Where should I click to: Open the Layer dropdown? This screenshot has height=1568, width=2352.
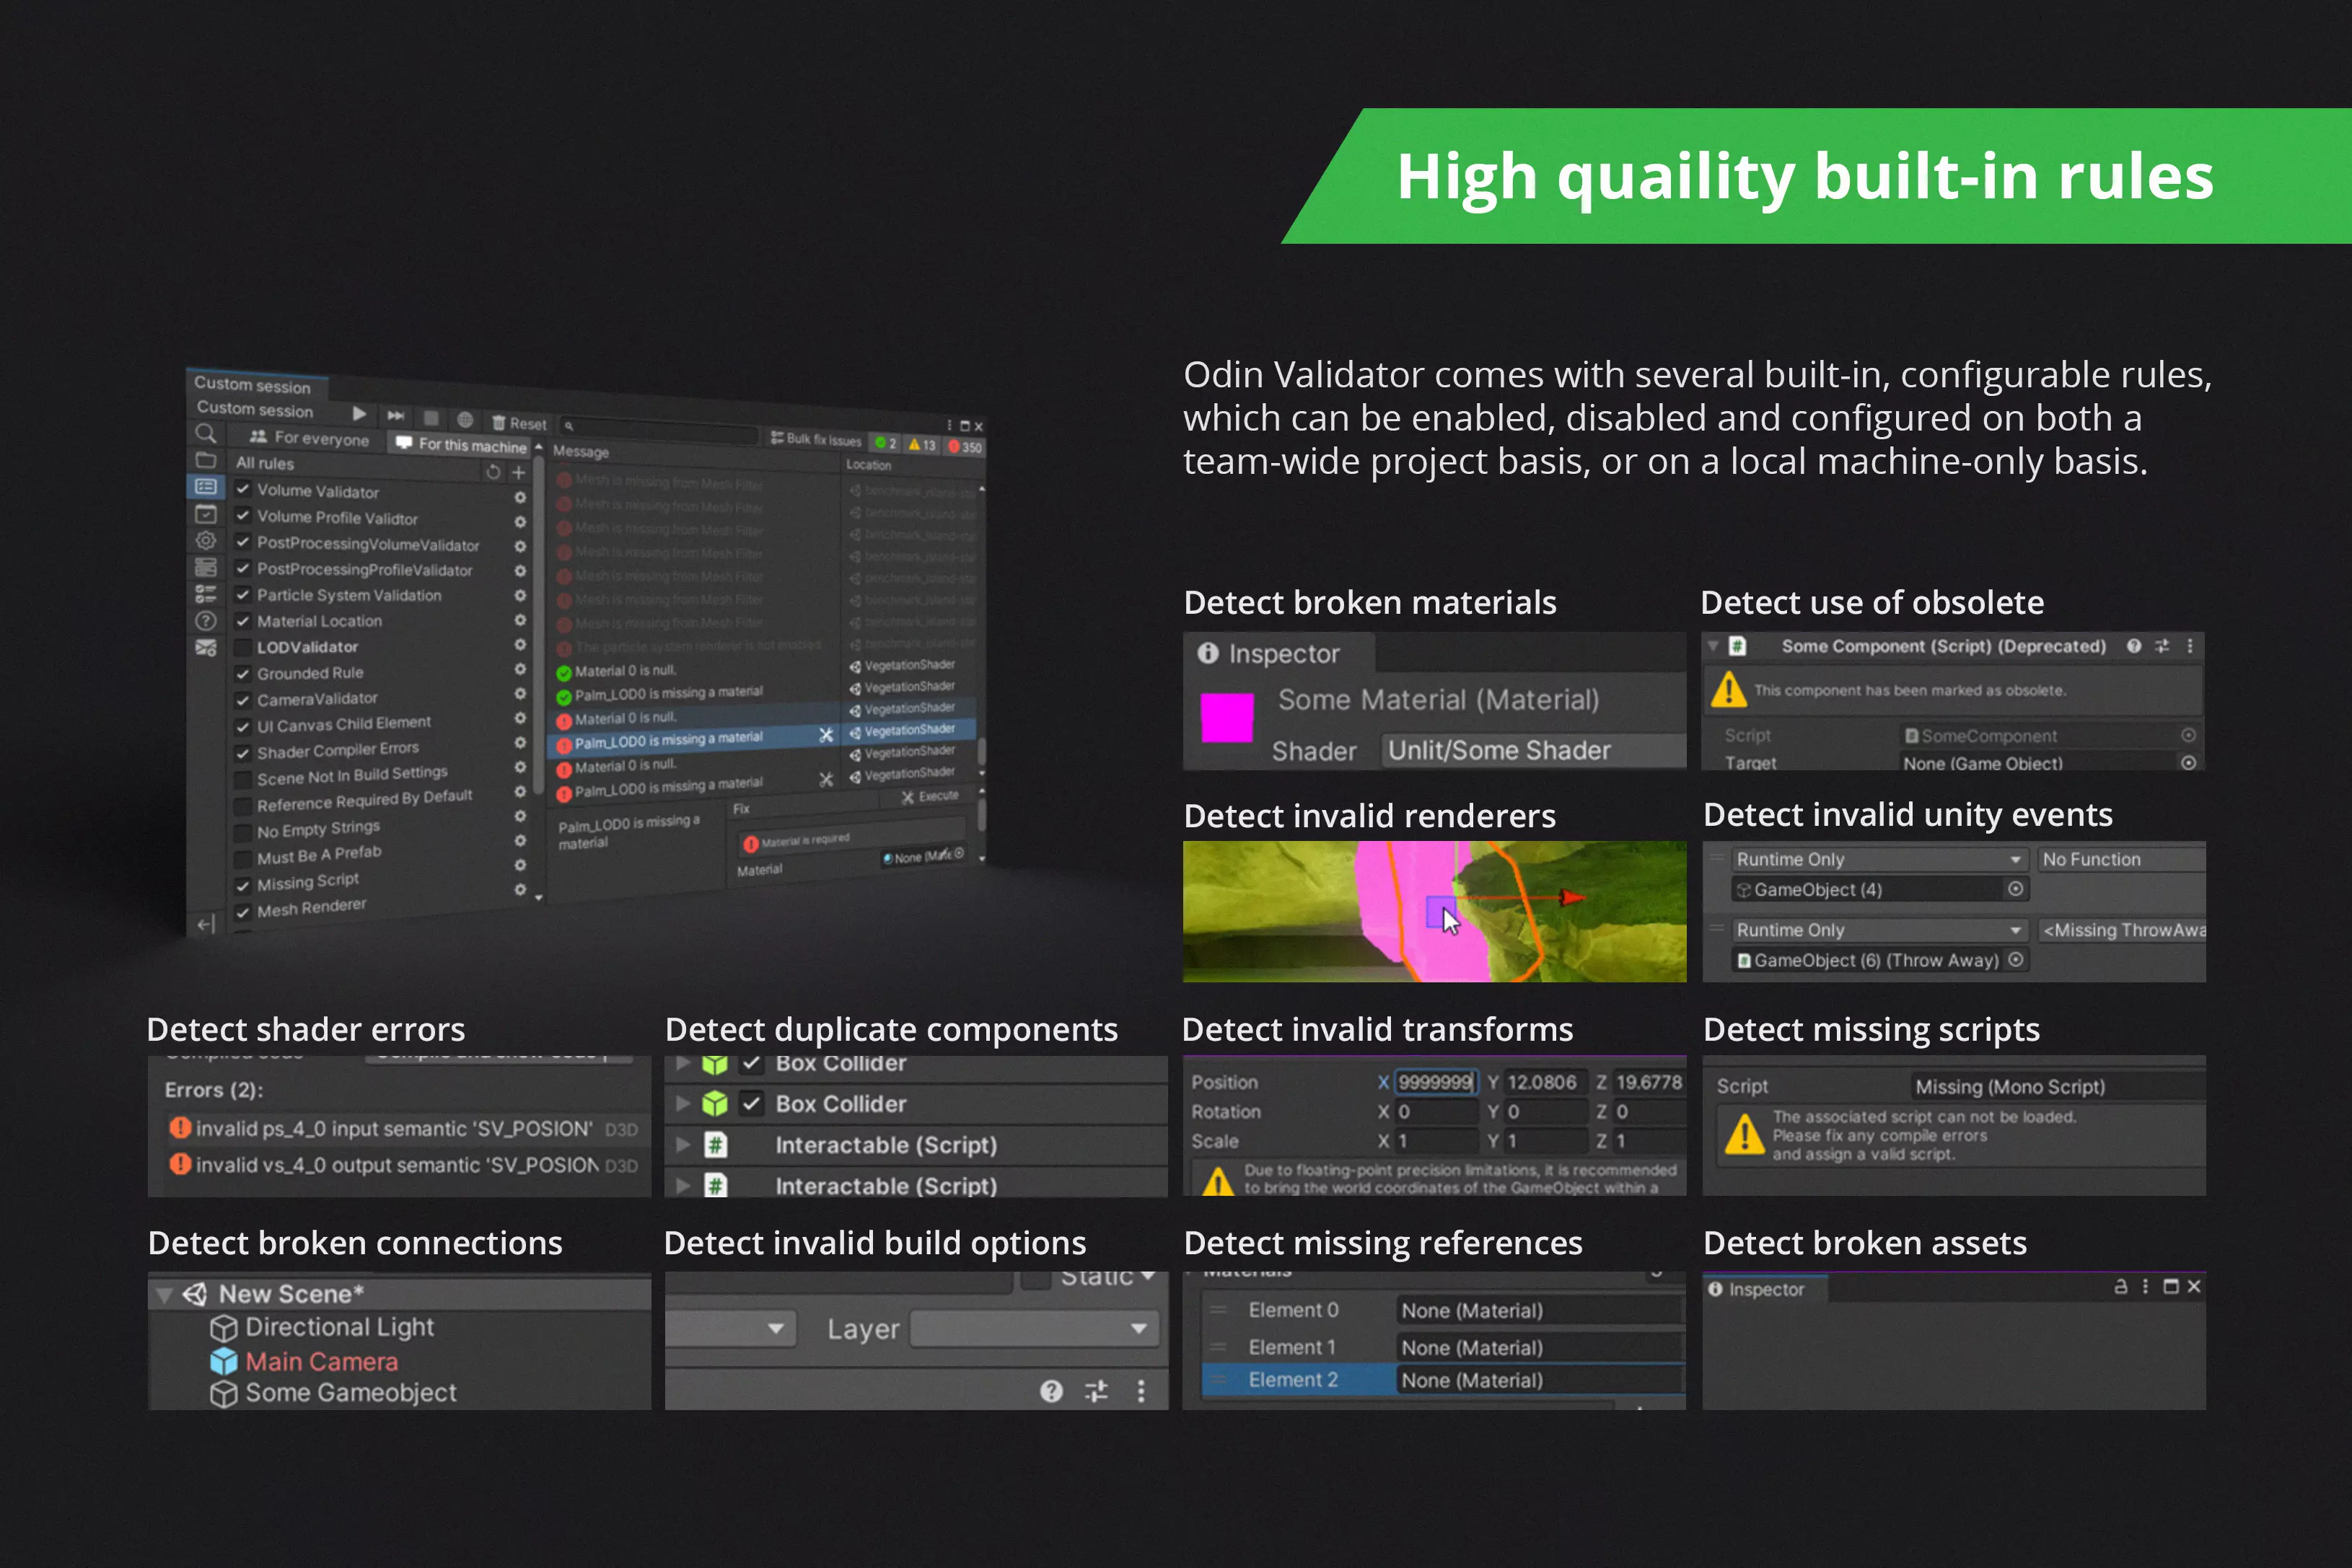1035,1329
